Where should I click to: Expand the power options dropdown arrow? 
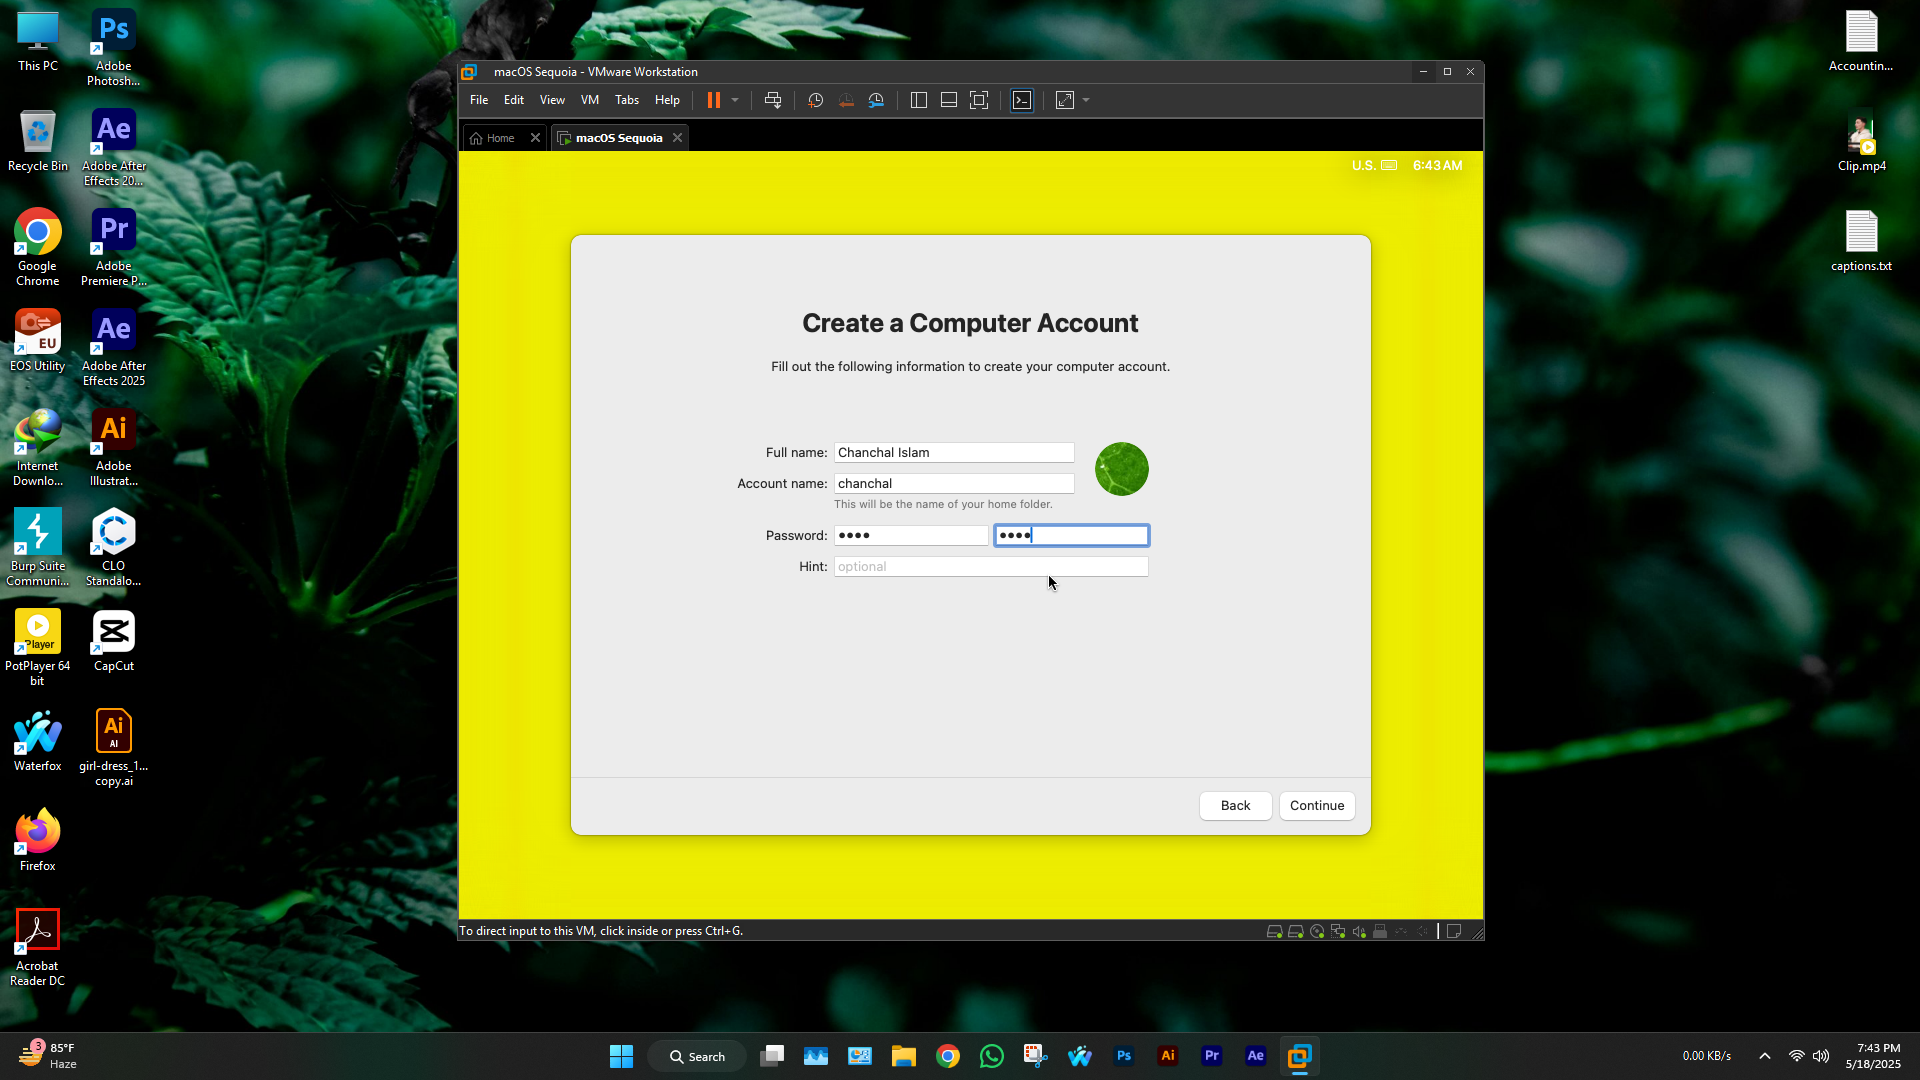735,100
